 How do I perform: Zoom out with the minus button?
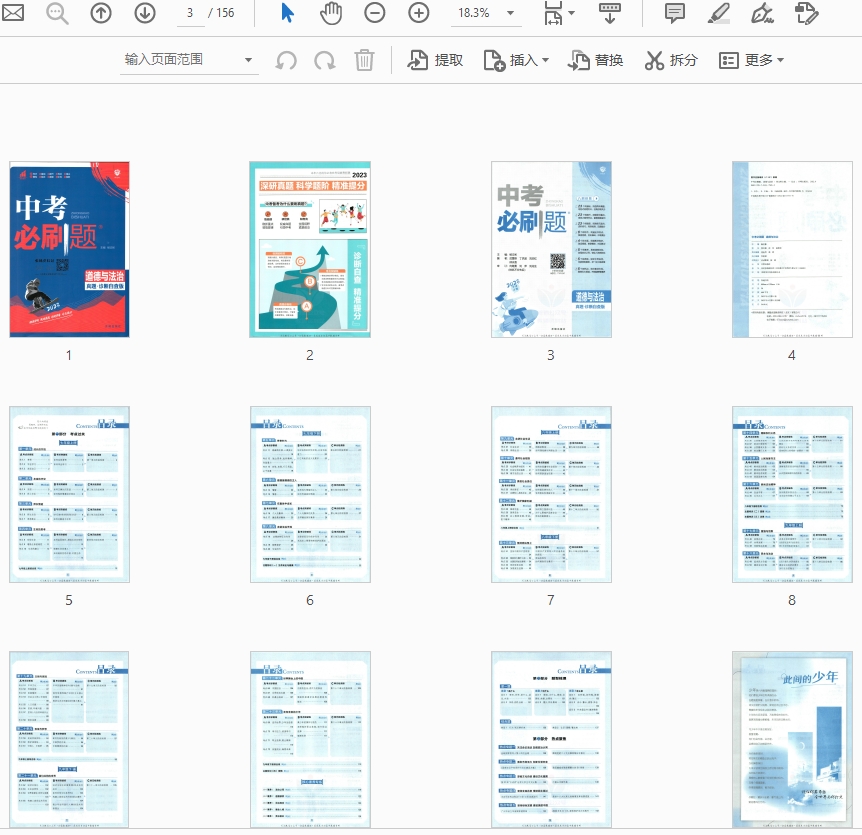[374, 13]
